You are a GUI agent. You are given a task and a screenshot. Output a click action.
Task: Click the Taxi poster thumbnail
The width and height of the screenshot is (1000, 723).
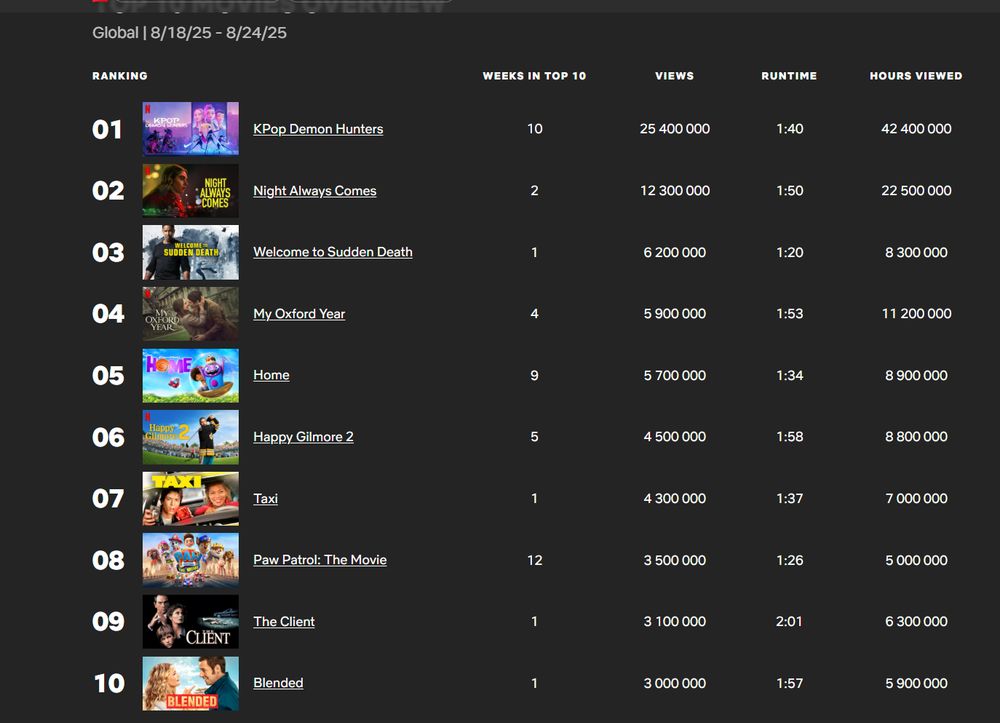click(x=191, y=499)
